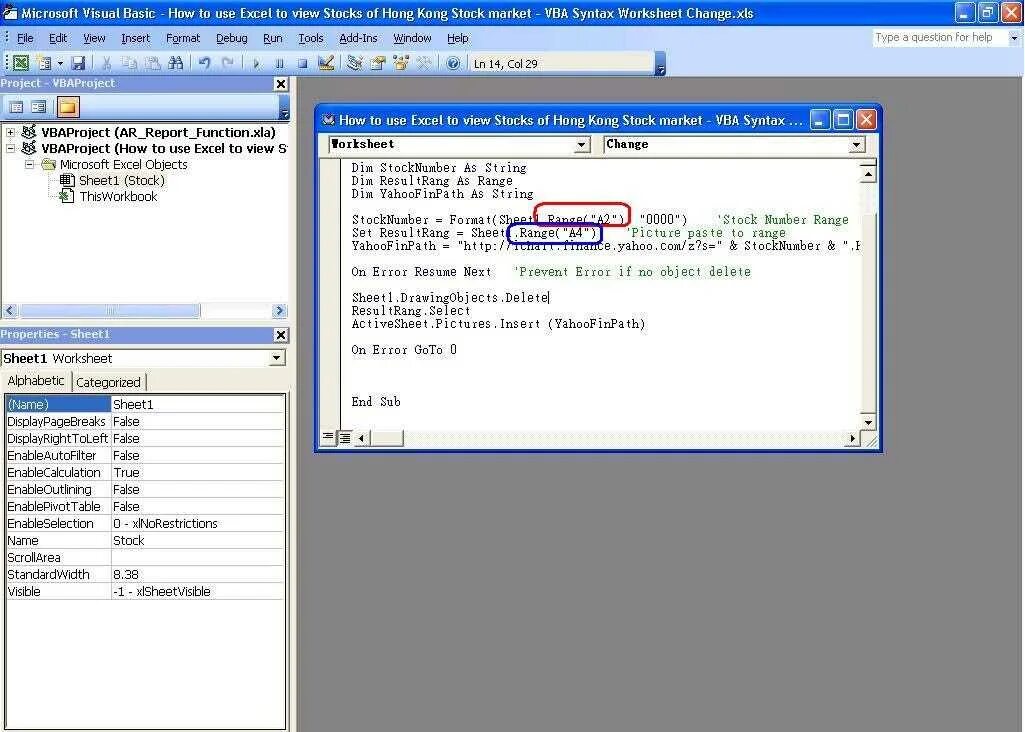Click the 'Type a question for help' box
Screen dimensions: 1025x732
pos(939,37)
